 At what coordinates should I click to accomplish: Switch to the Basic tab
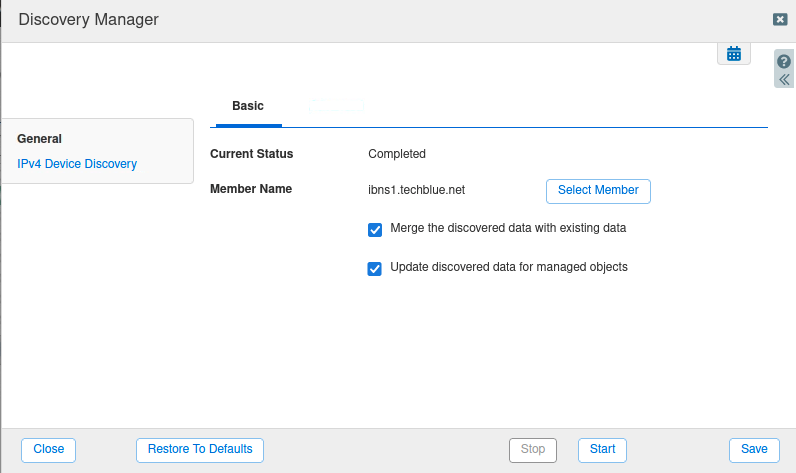(248, 106)
